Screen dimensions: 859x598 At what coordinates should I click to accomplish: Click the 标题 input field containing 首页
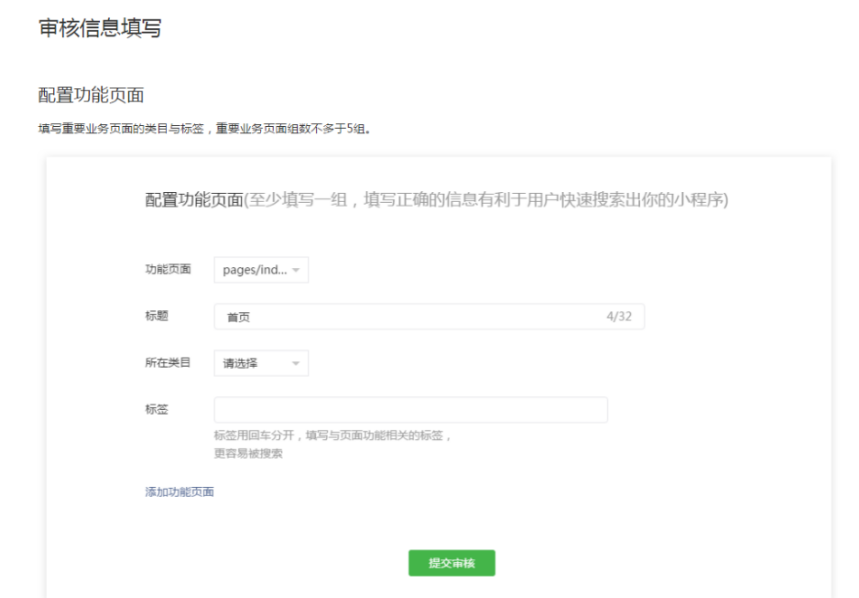point(429,317)
